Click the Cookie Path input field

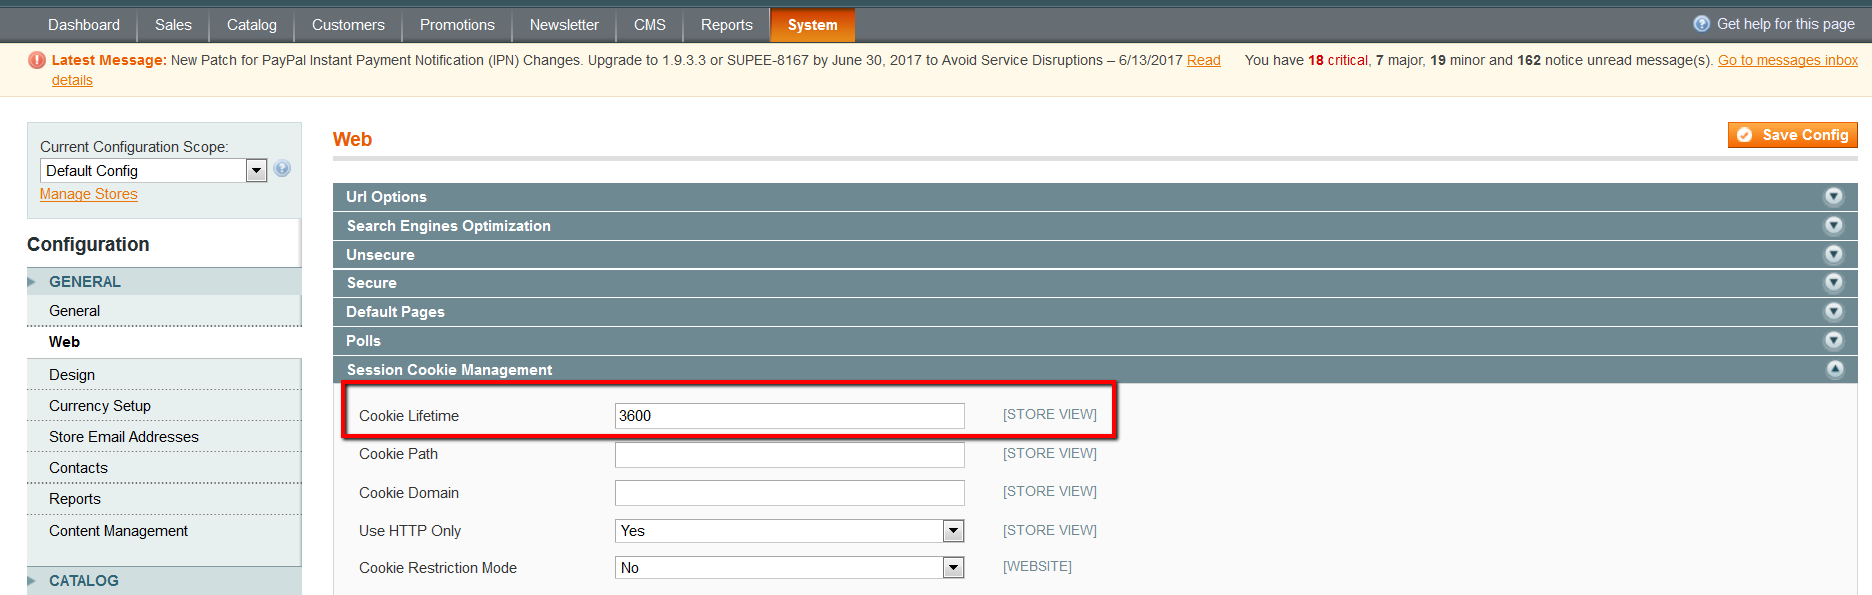click(789, 455)
